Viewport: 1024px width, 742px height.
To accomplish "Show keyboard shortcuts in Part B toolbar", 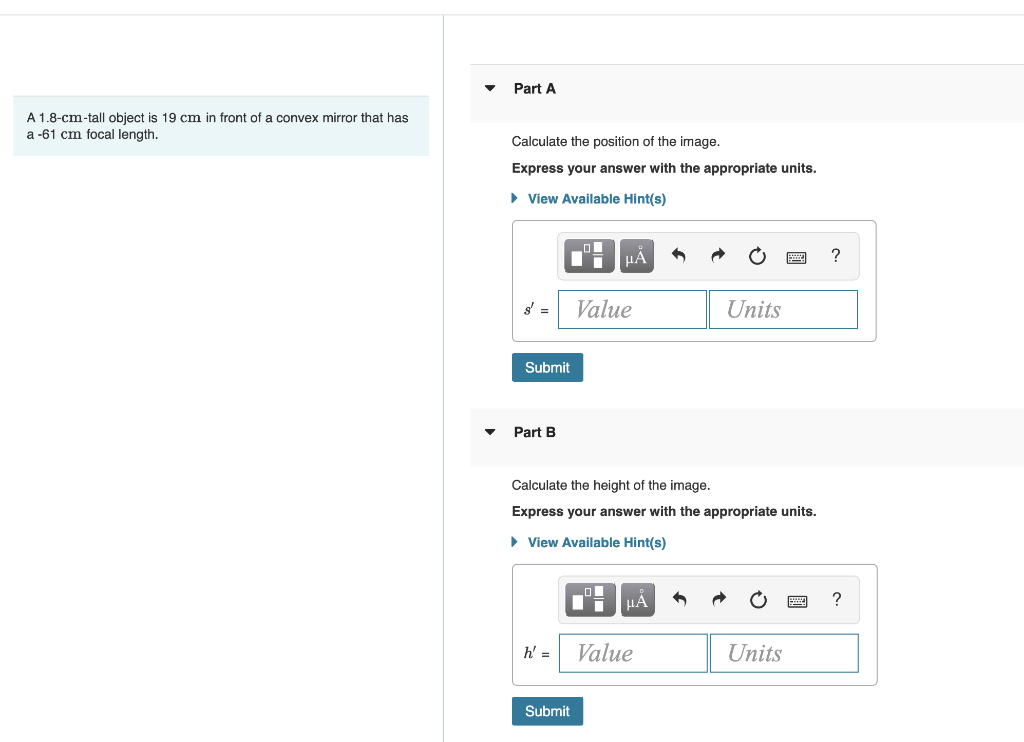I will click(x=797, y=602).
